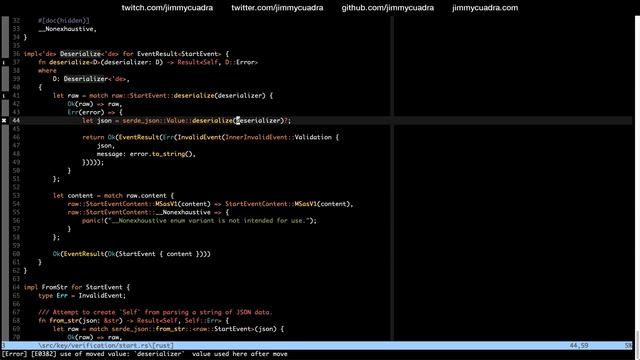Click the Attempt to create Self doc comment
This screenshot has height=360, width=640.
click(x=155, y=312)
